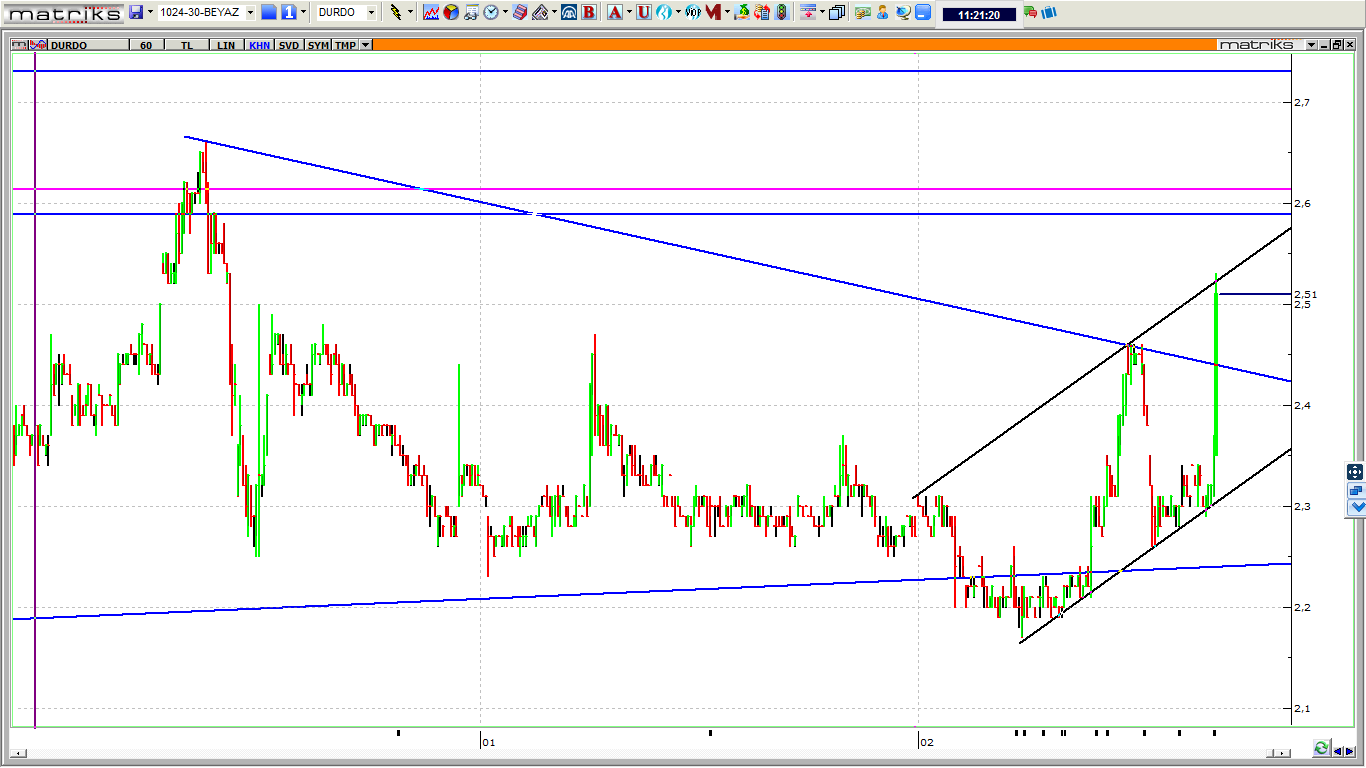Click the red letter B icon

[x=588, y=12]
